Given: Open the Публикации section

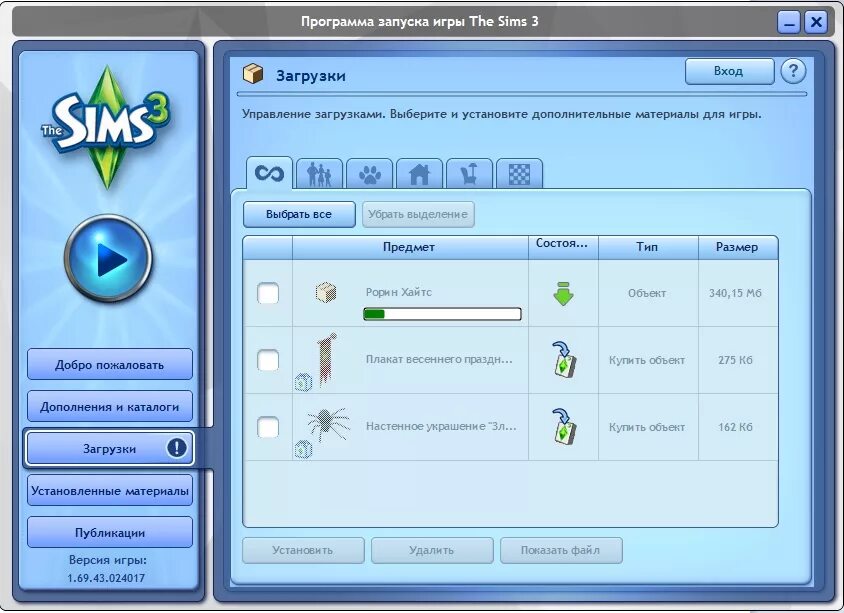Looking at the screenshot, I should (110, 532).
